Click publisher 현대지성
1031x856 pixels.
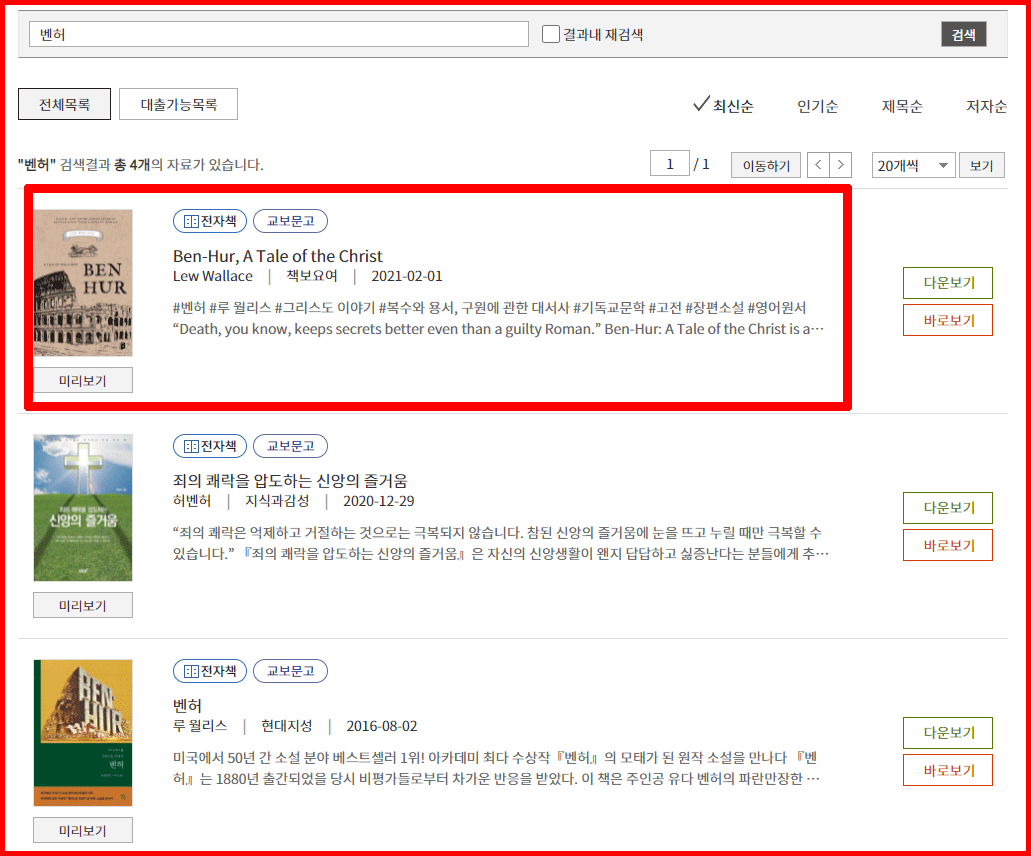click(287, 726)
